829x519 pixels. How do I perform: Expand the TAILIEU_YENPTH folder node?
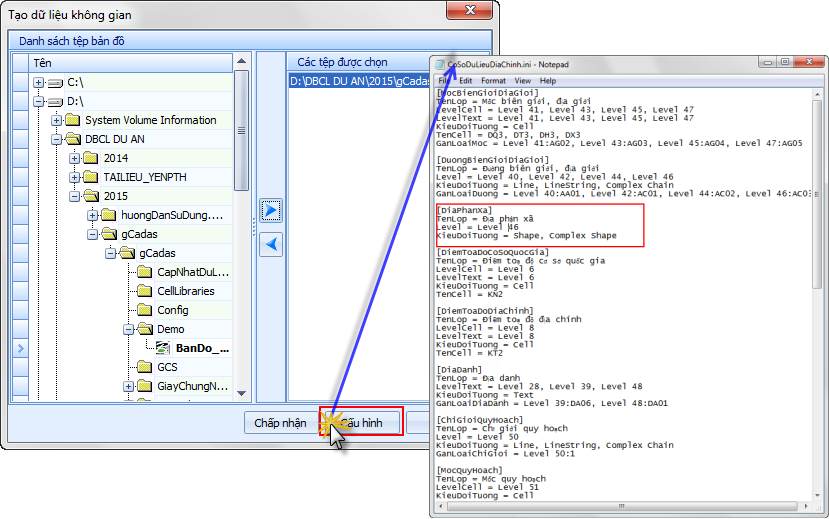coord(75,177)
